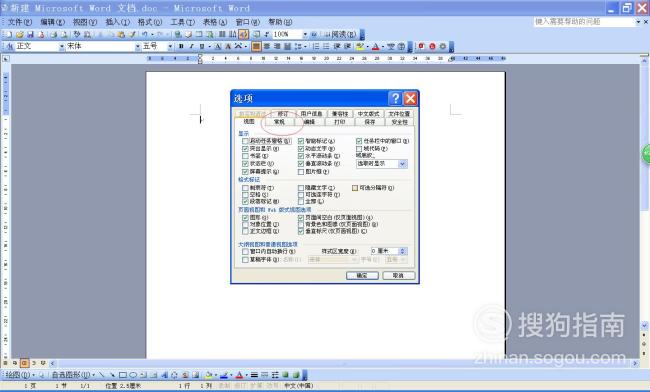Switch to the 用户信息 tab
The width and height of the screenshot is (650, 392).
point(311,114)
